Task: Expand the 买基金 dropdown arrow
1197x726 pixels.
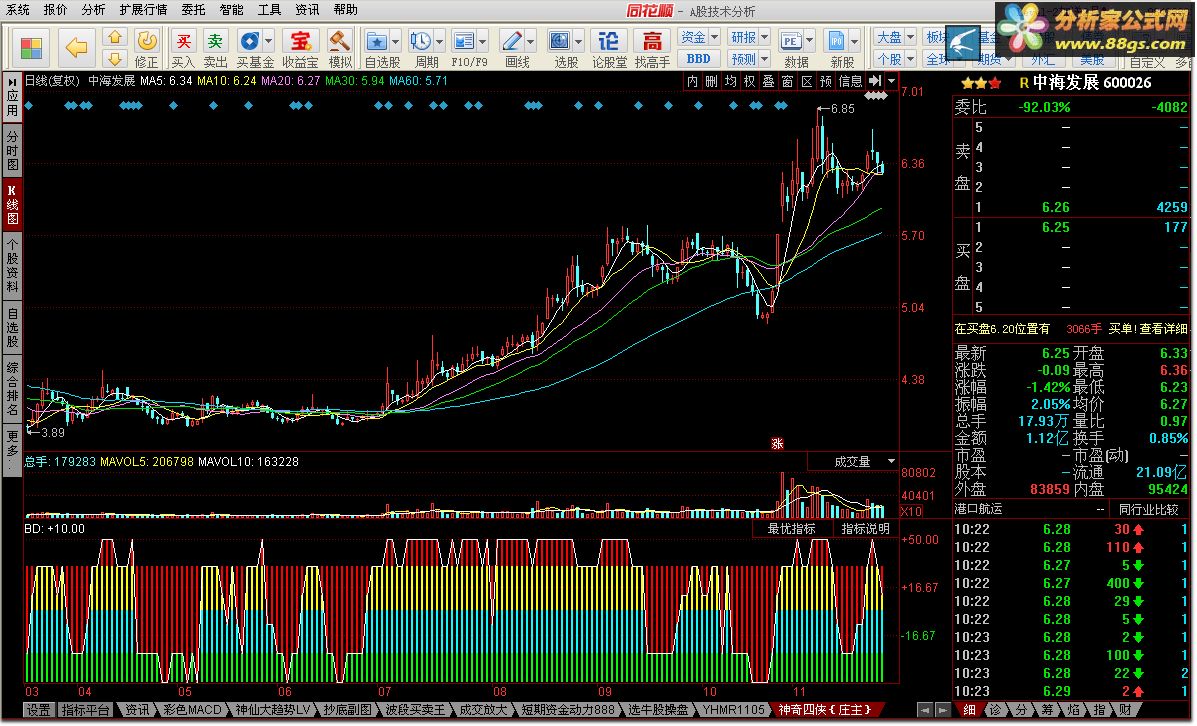Action: tap(268, 41)
